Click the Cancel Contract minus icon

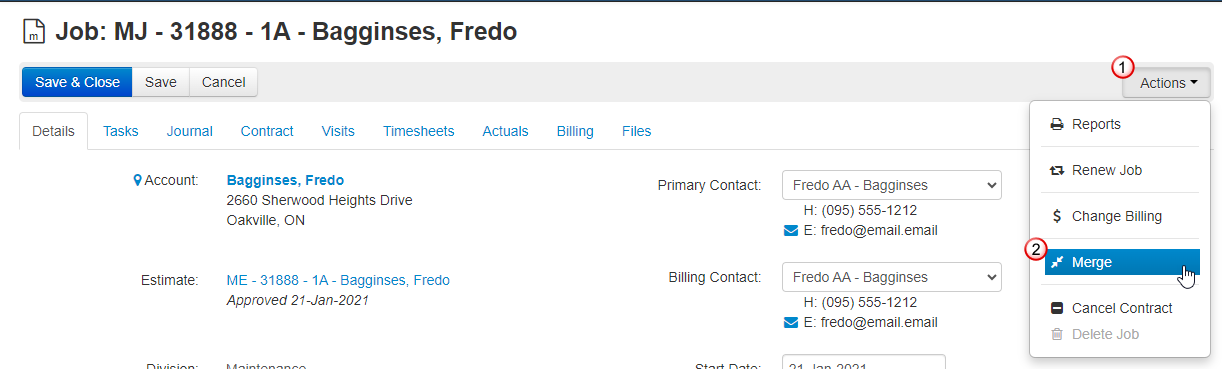pyautogui.click(x=1056, y=308)
